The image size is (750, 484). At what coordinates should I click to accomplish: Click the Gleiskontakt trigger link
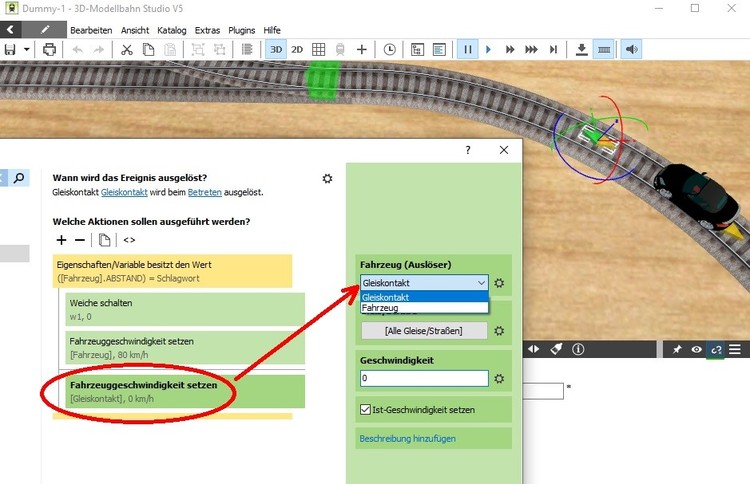(124, 192)
